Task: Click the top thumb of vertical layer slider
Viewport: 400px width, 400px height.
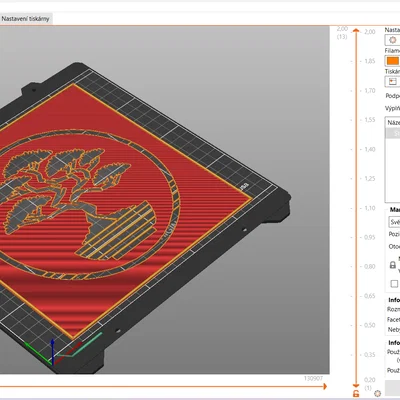Action: pyautogui.click(x=356, y=31)
